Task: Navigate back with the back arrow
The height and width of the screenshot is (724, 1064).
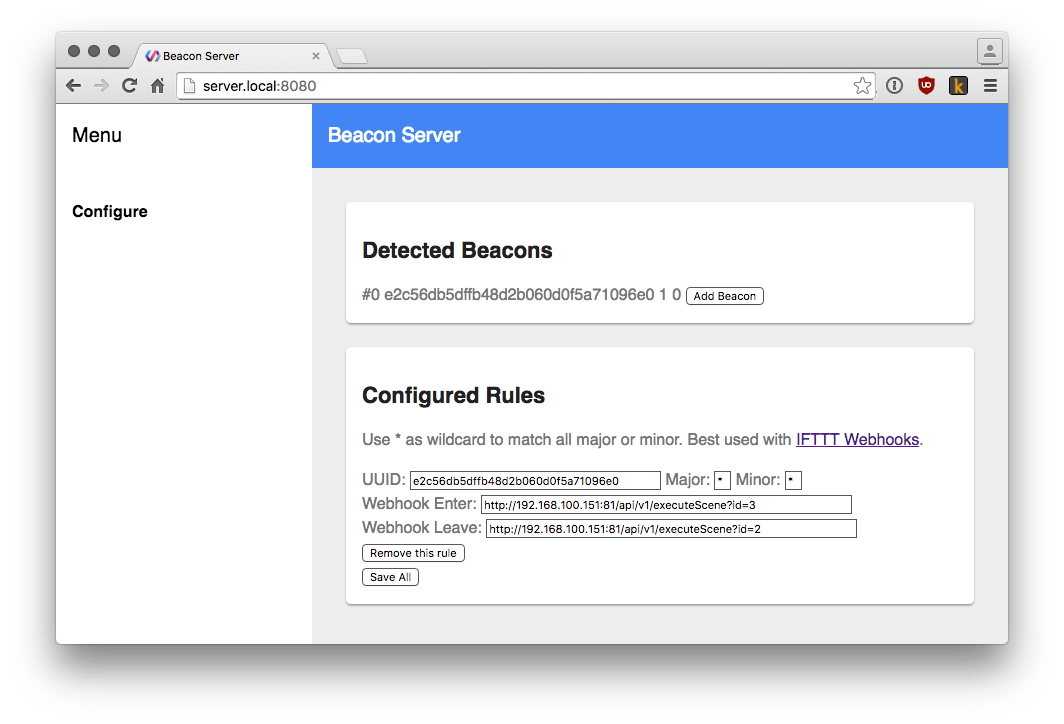Action: point(73,85)
